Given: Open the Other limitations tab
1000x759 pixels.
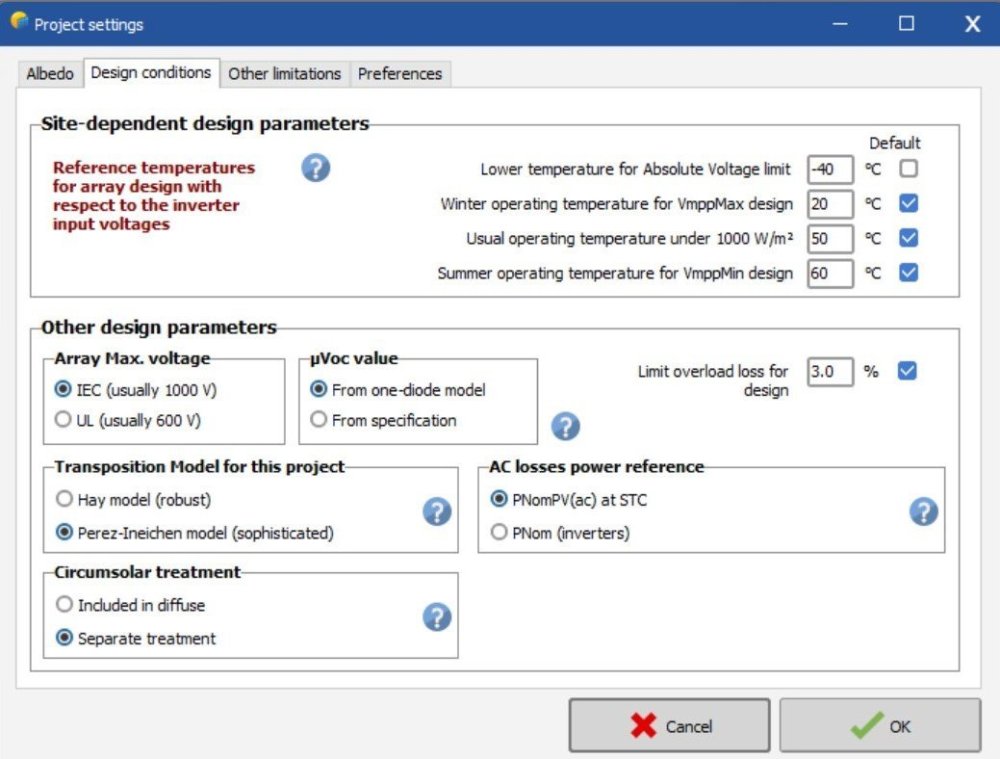Looking at the screenshot, I should (284, 74).
